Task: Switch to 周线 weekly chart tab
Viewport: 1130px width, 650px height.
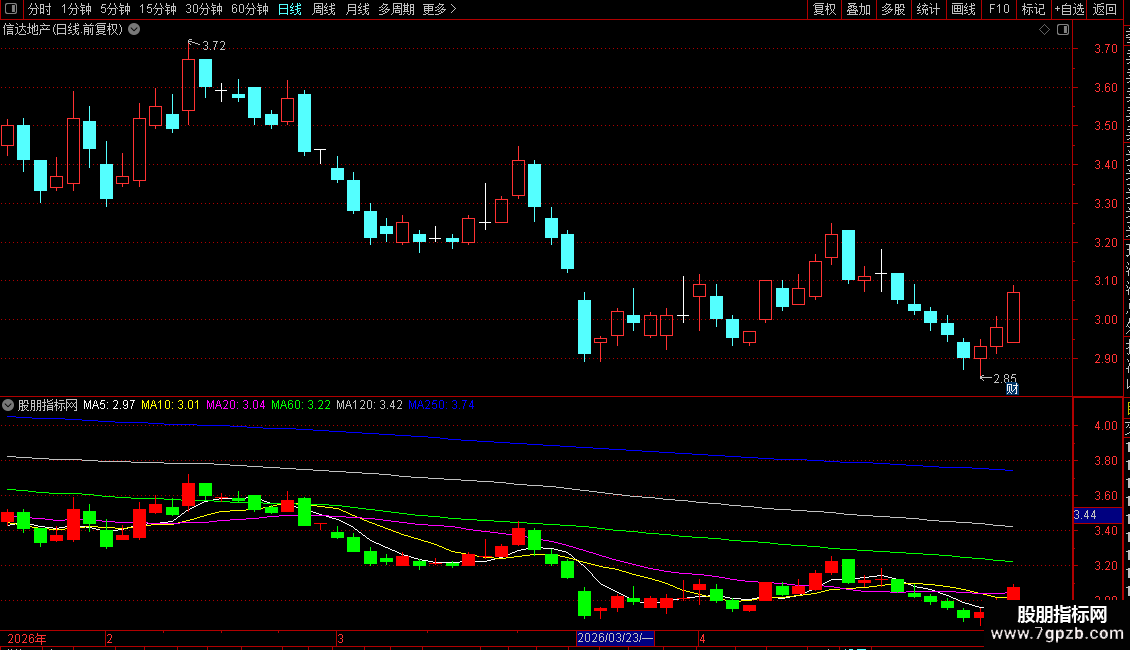Action: point(324,9)
